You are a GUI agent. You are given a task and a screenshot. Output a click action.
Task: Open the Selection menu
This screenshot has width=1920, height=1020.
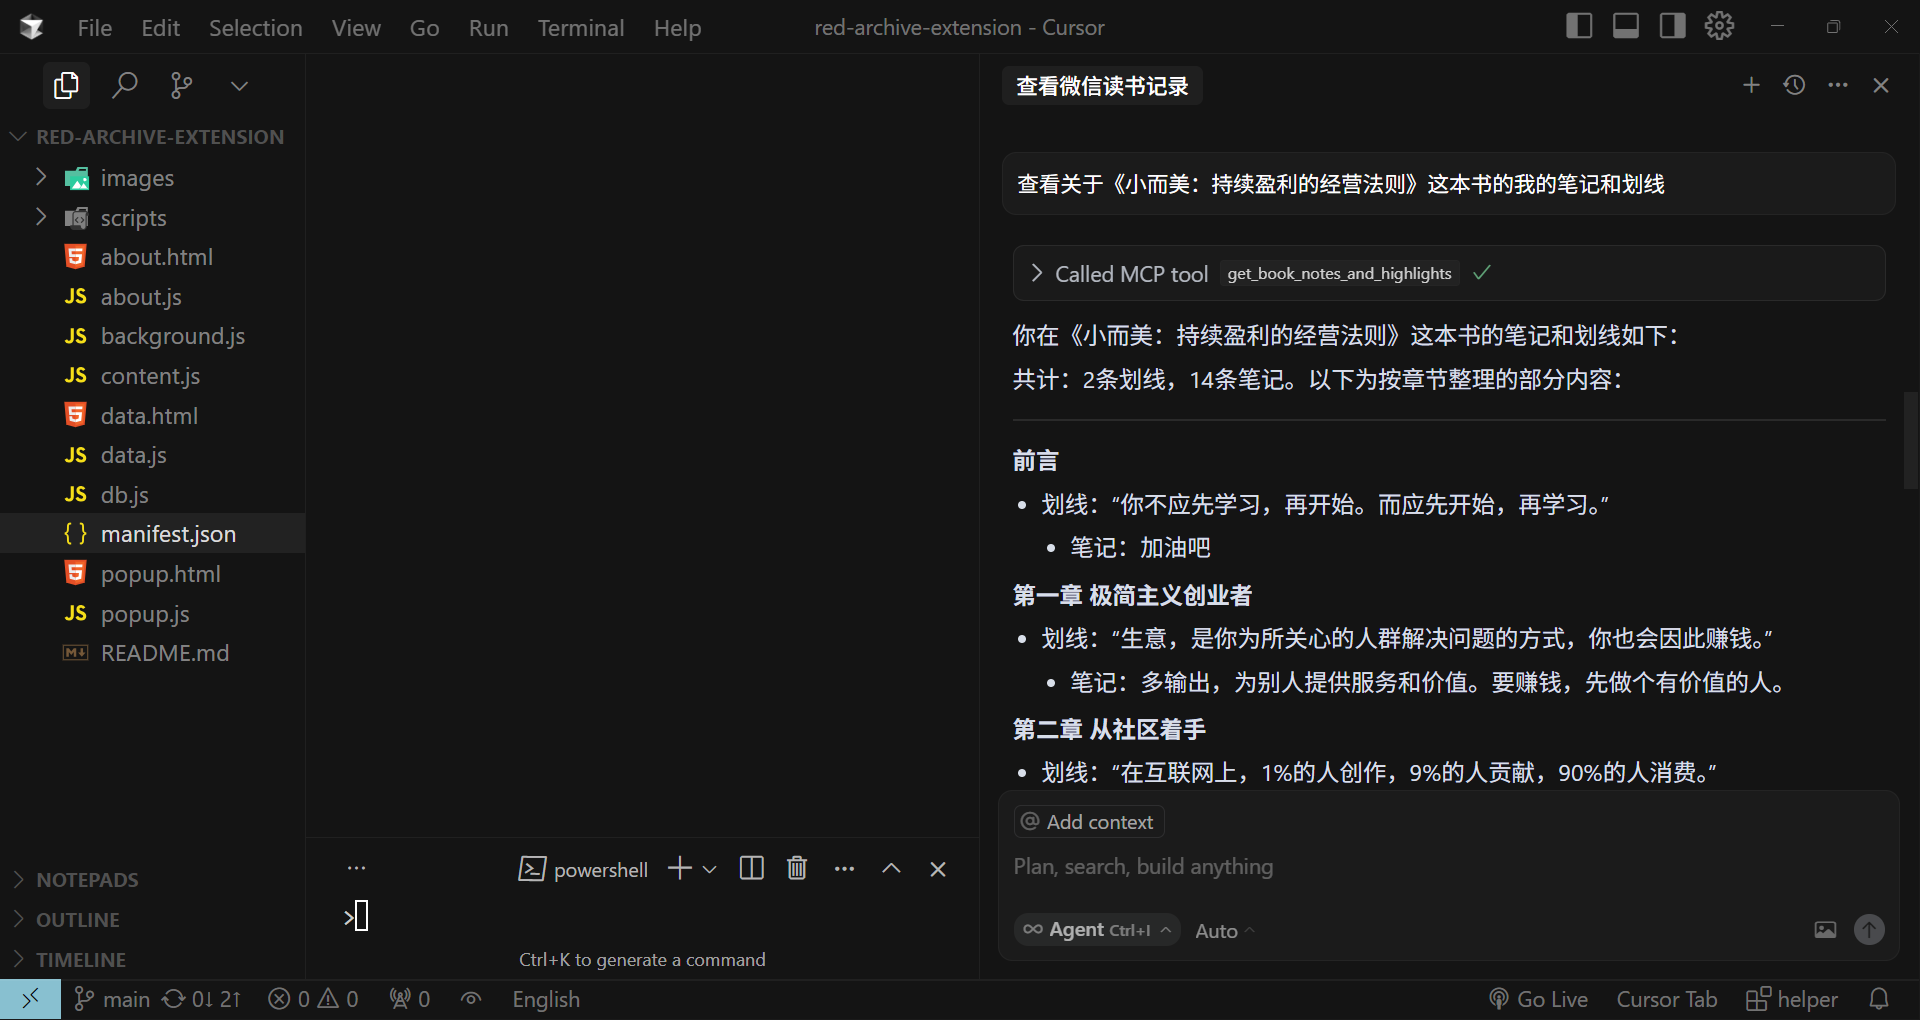pos(255,28)
